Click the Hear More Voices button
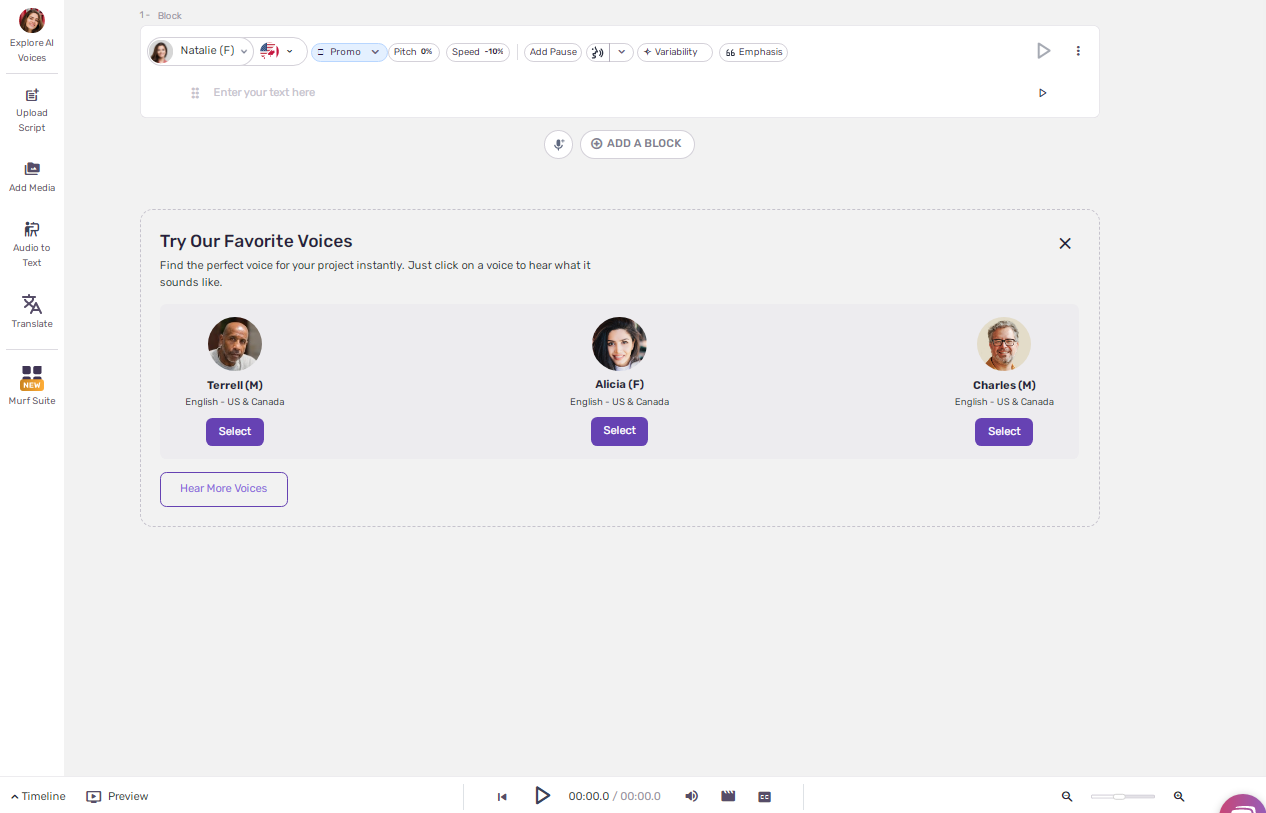The width and height of the screenshot is (1266, 813). pos(224,489)
